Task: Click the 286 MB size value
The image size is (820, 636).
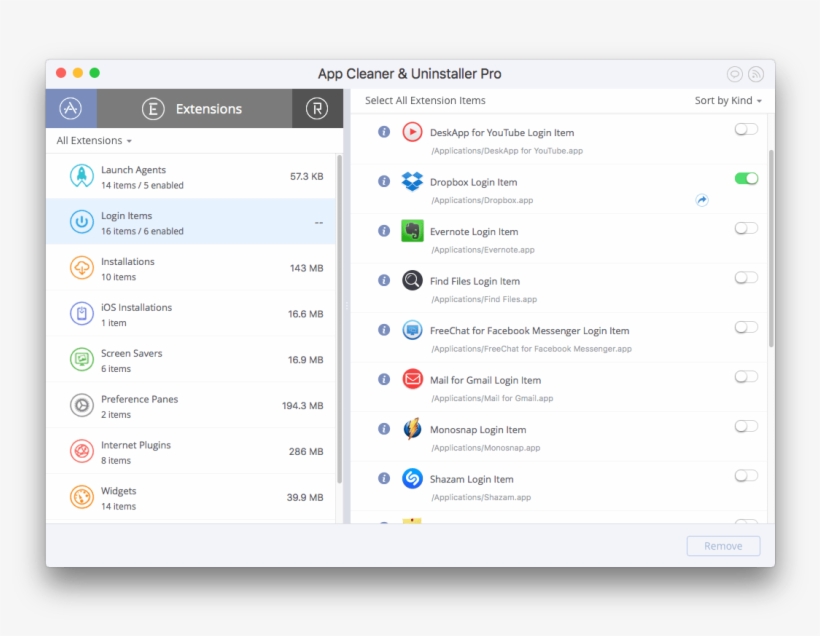Action: 306,451
